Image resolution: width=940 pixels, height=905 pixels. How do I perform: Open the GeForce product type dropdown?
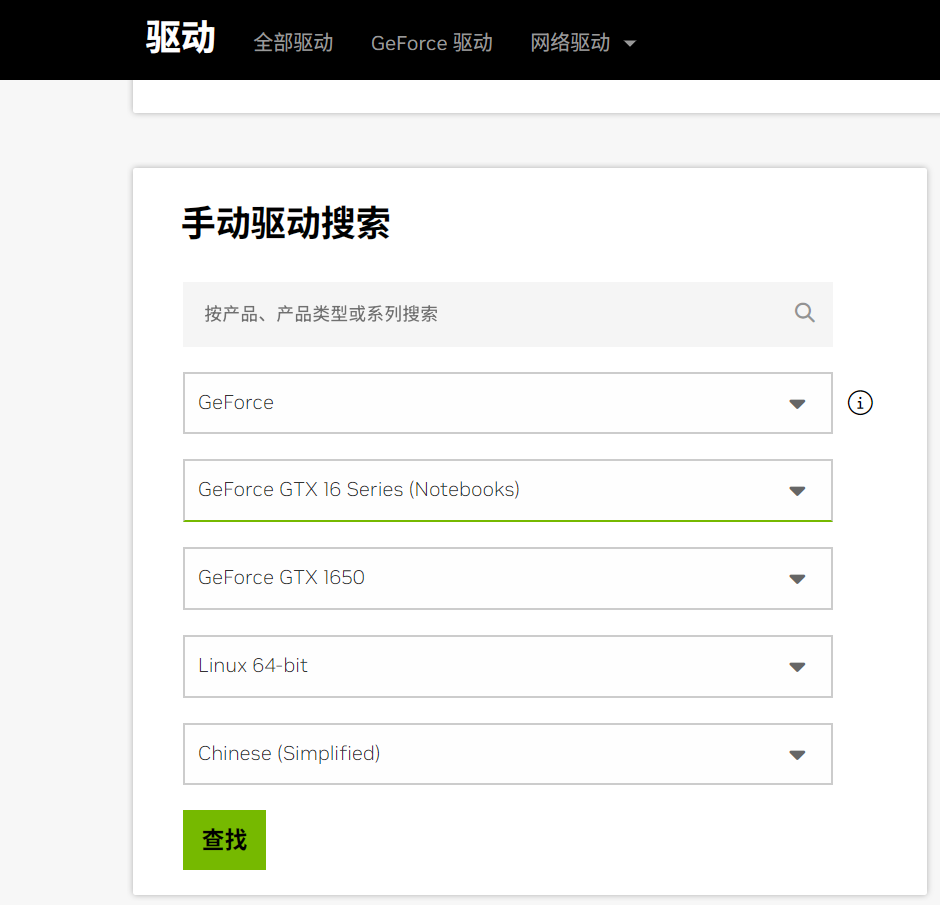[507, 403]
